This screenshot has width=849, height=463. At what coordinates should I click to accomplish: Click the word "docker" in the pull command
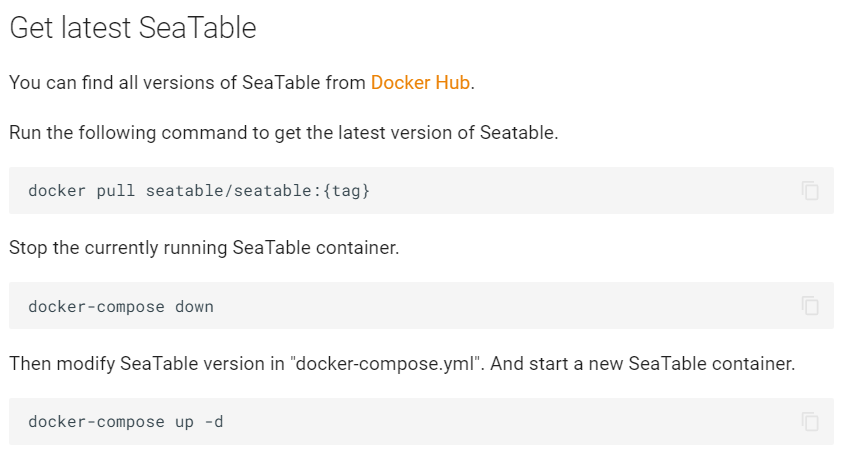pyautogui.click(x=57, y=191)
